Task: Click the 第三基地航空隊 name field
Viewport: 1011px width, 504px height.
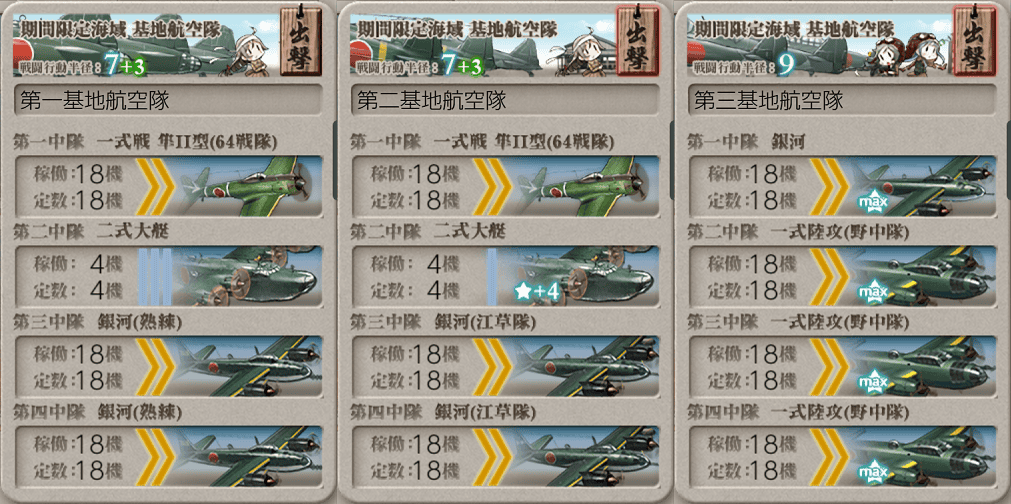Action: (841, 101)
